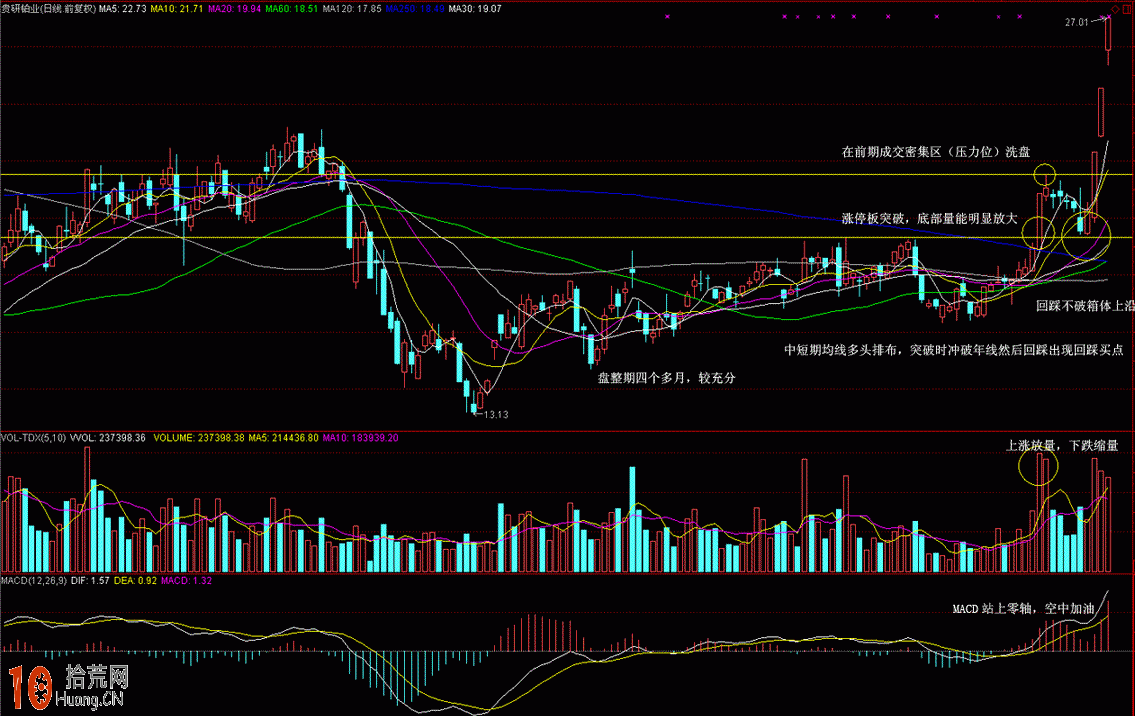Click the square window icon beside the diamond
This screenshot has width=1135, height=716.
point(1127,9)
